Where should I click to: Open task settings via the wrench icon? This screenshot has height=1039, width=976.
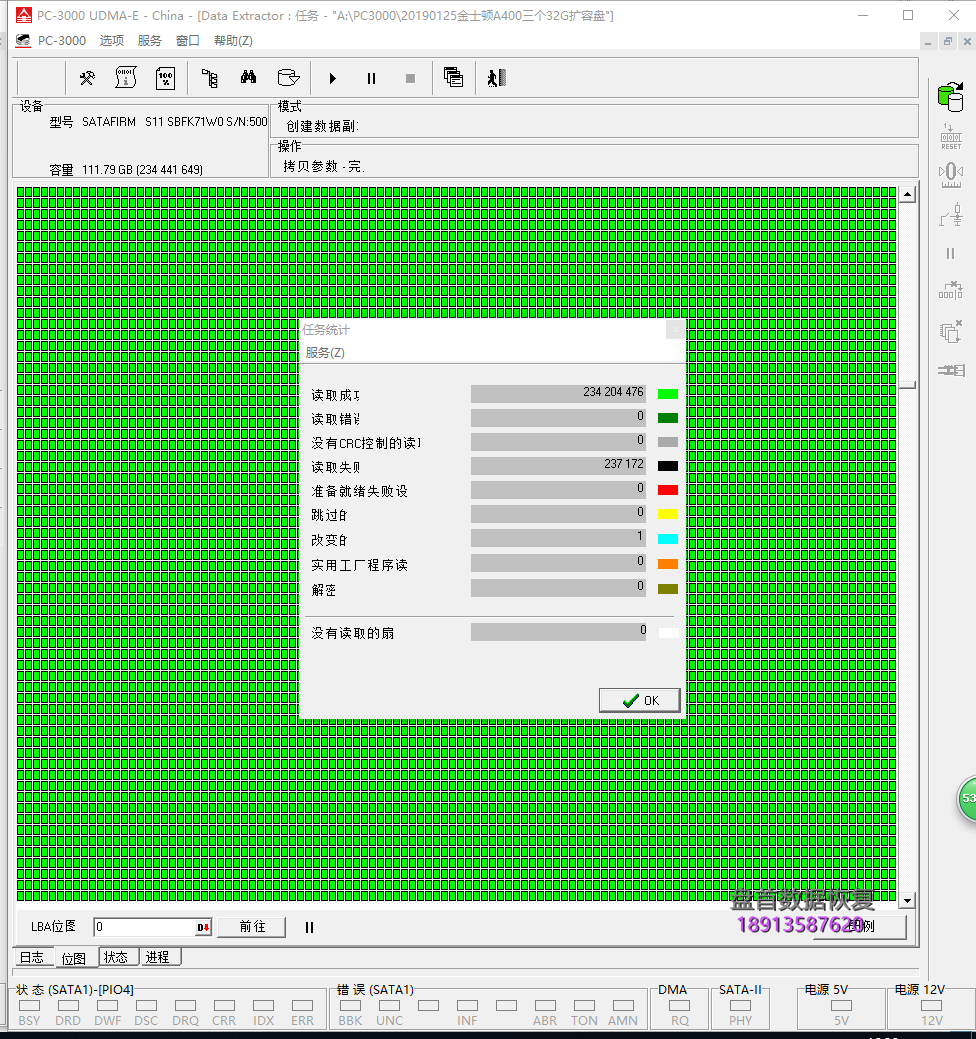[86, 77]
